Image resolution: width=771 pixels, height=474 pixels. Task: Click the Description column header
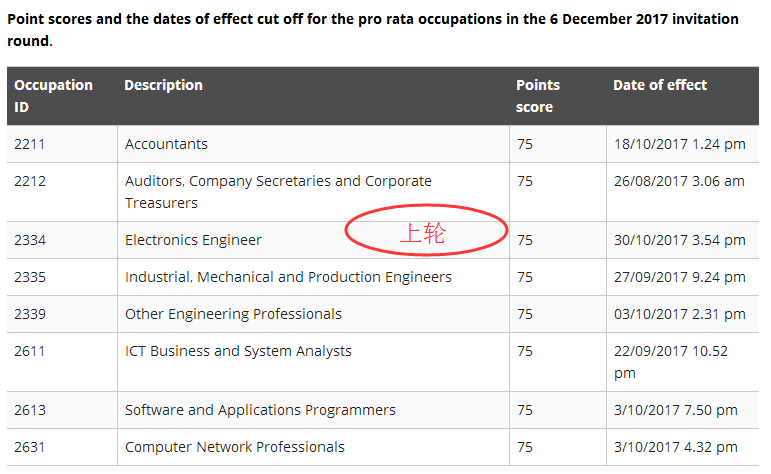pyautogui.click(x=163, y=85)
